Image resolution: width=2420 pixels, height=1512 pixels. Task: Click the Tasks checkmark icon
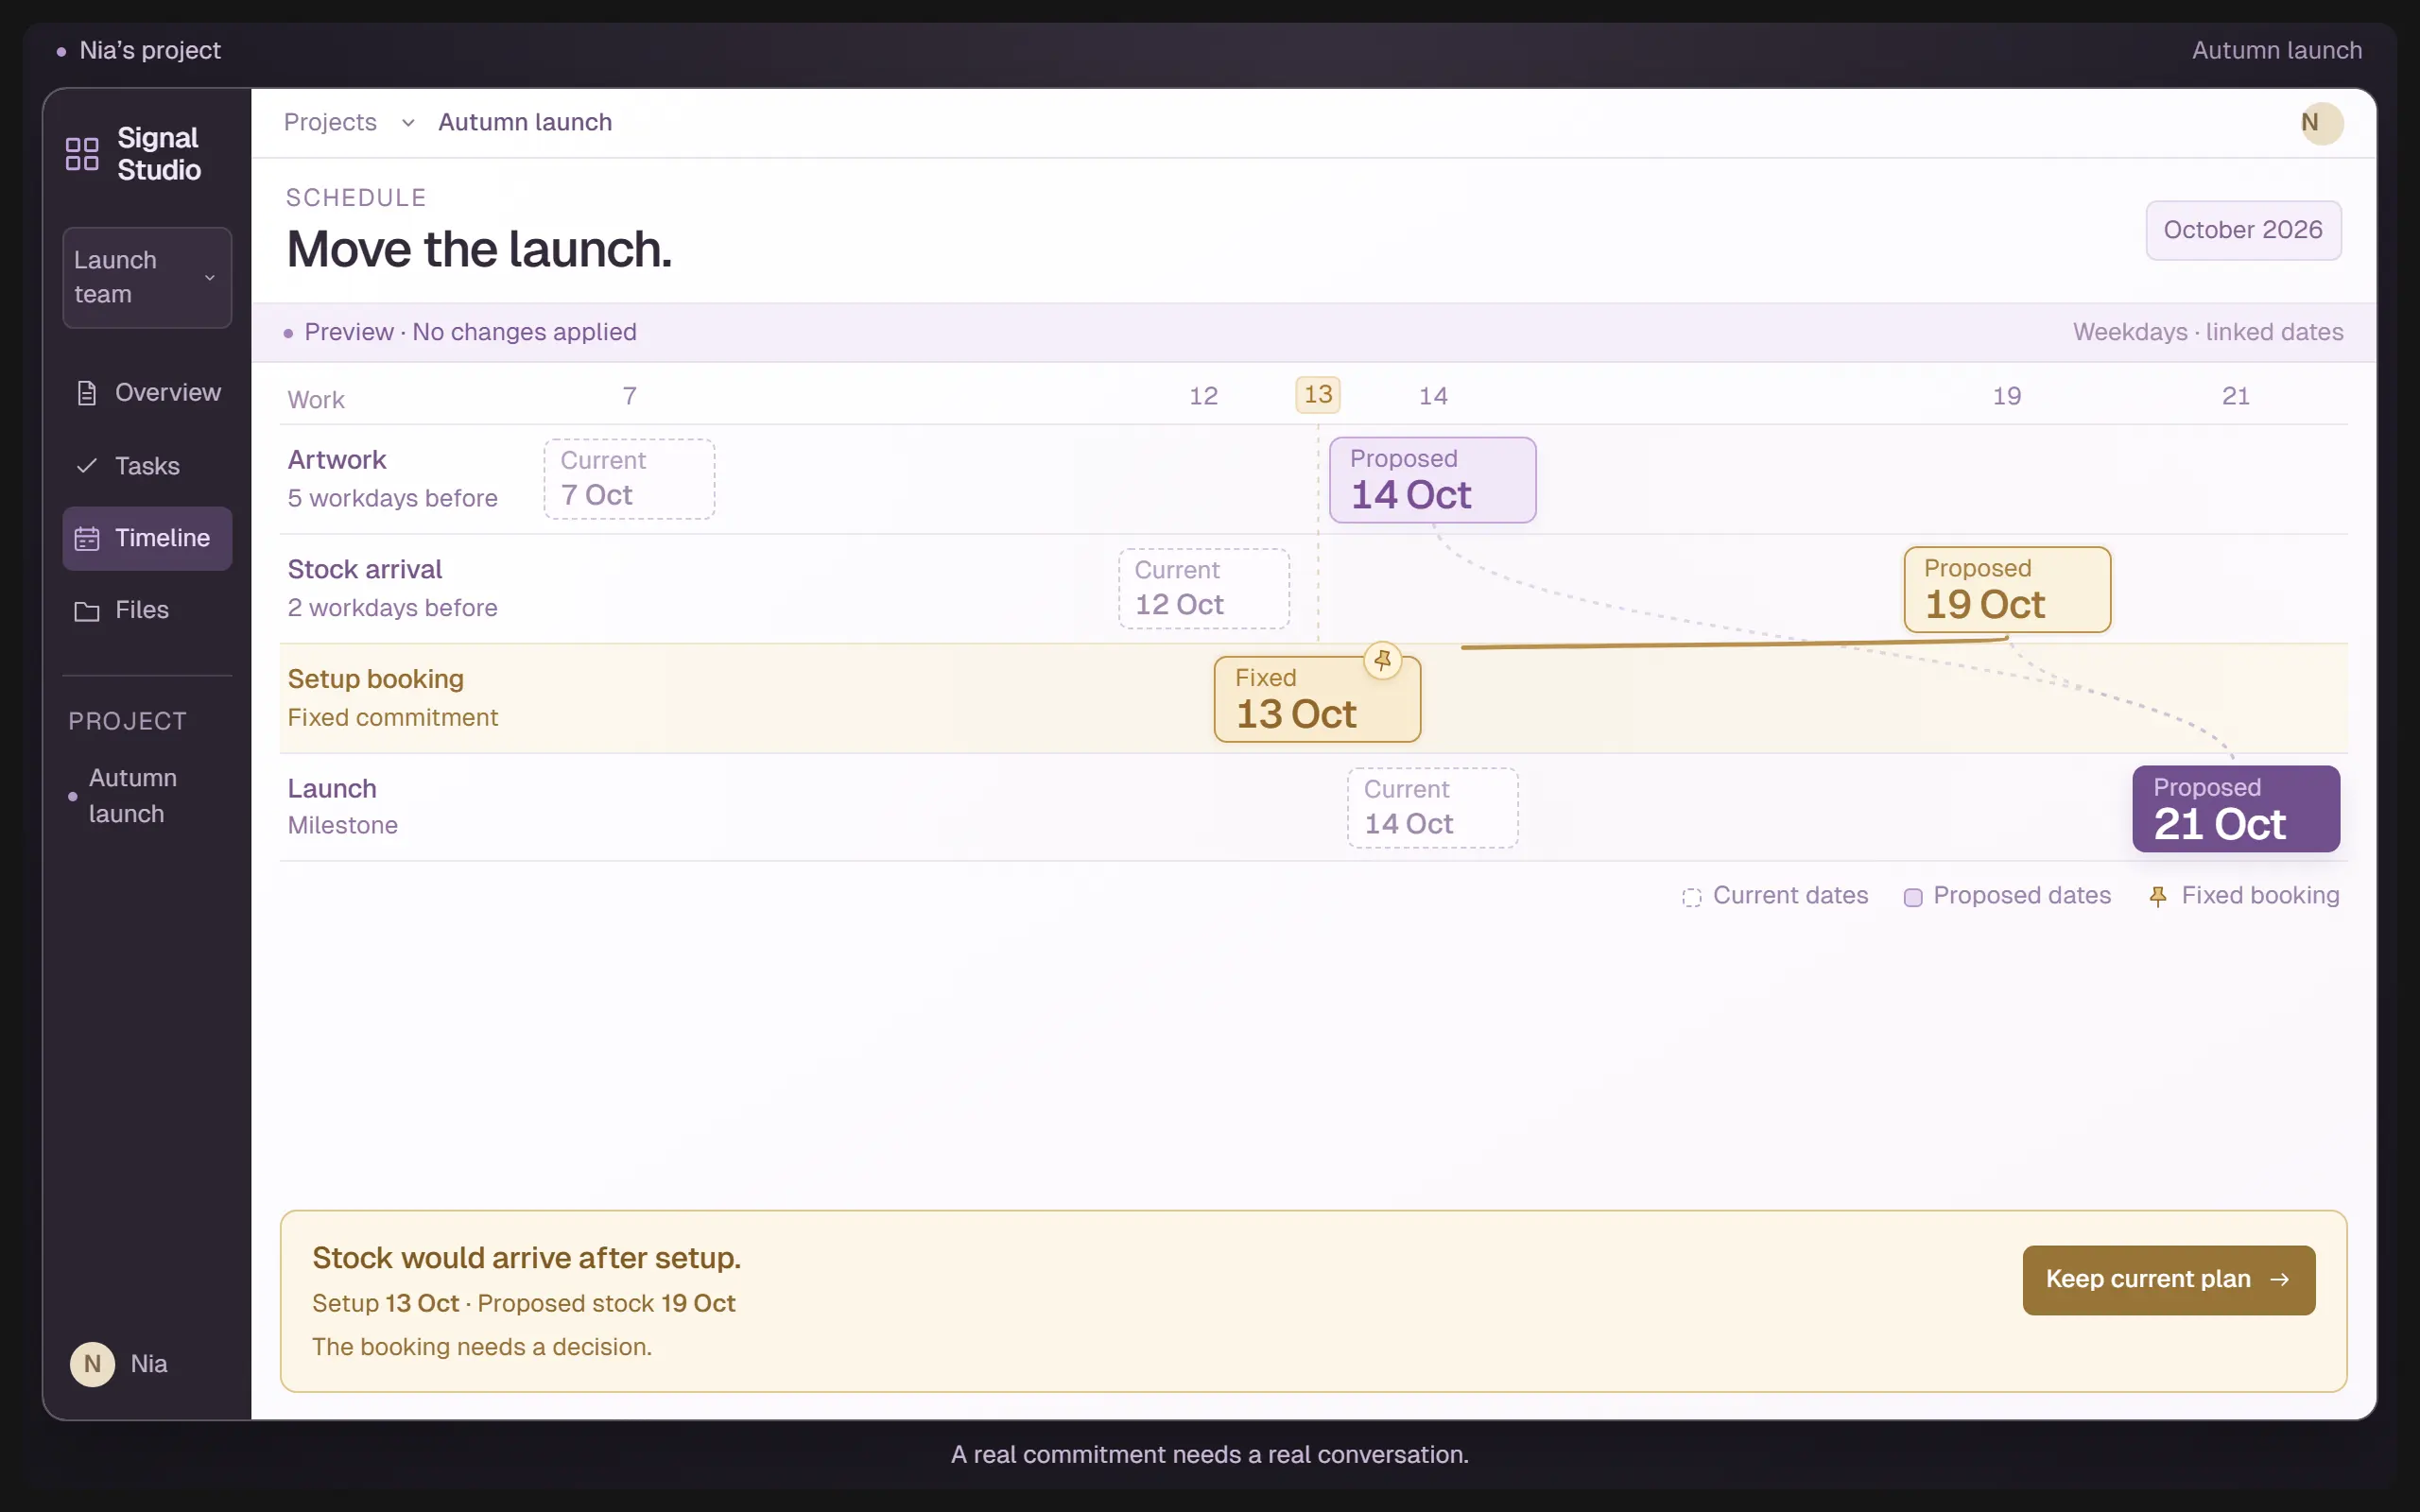[x=87, y=466]
